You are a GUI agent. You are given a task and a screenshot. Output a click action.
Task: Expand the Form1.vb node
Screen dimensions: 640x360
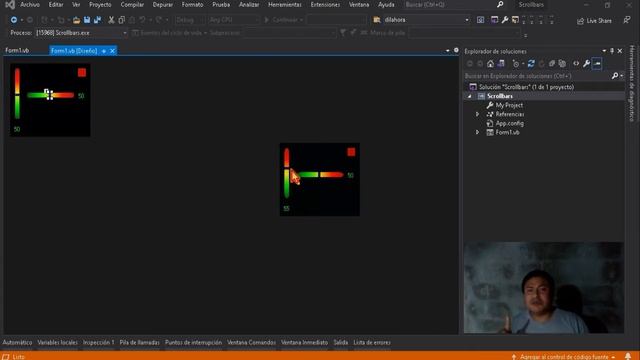(477, 132)
